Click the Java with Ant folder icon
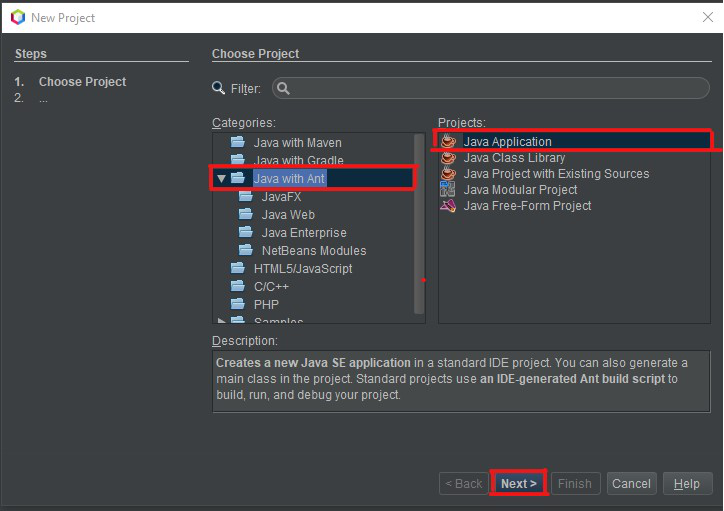 coord(237,178)
